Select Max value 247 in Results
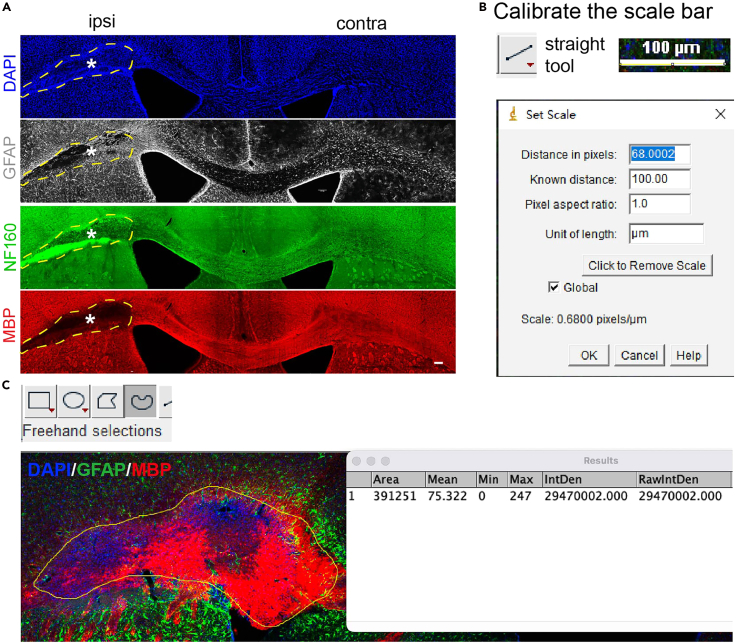The image size is (736, 644). [521, 496]
